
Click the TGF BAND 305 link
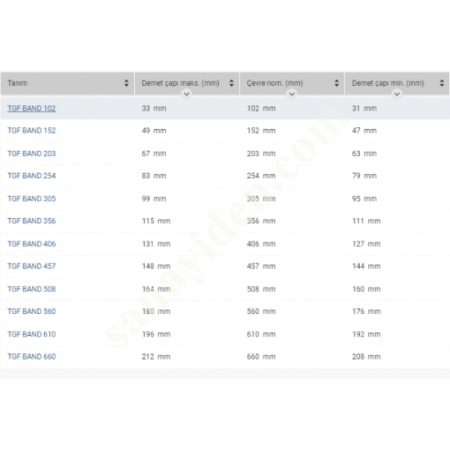coord(32,199)
